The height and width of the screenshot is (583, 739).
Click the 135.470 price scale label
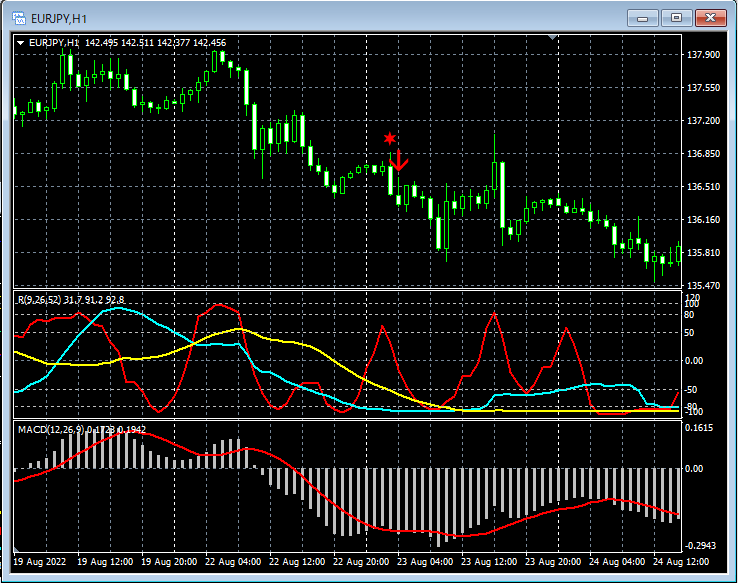705,286
